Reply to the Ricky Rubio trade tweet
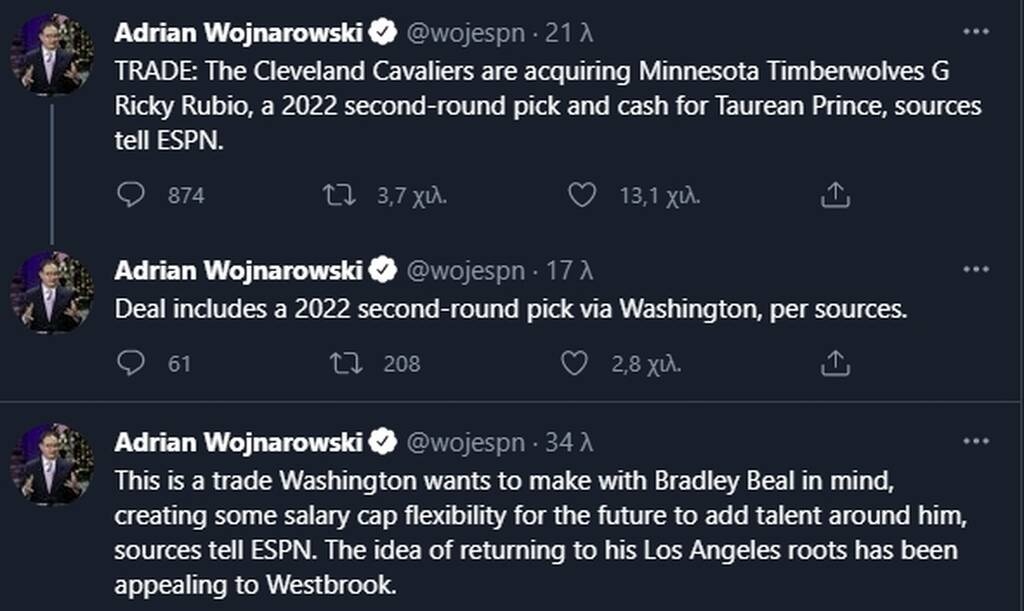Image resolution: width=1024 pixels, height=611 pixels. coord(131,195)
